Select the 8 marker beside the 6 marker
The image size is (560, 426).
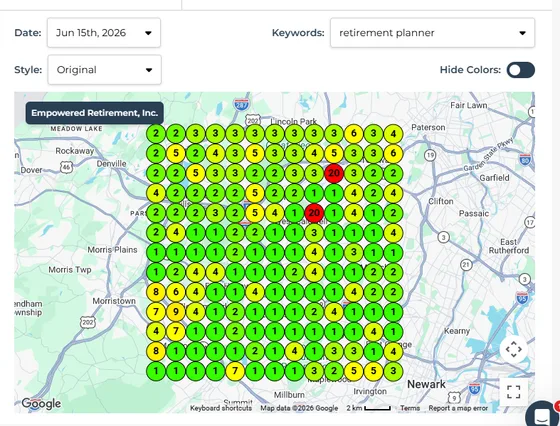(x=156, y=292)
